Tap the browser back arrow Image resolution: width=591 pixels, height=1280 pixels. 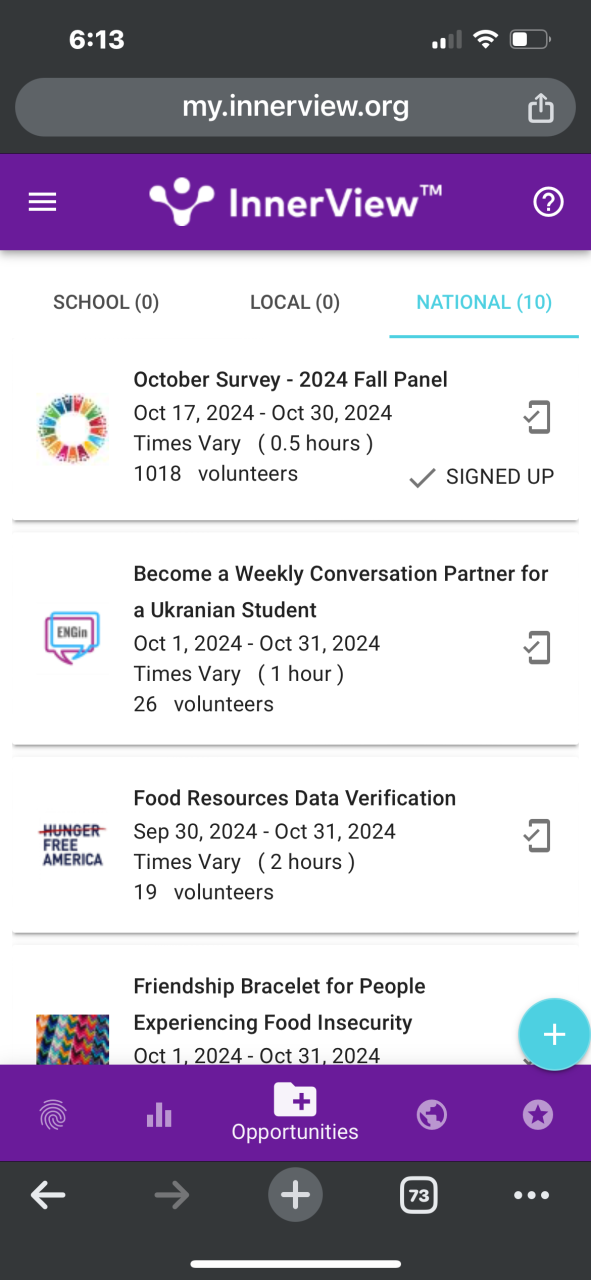pyautogui.click(x=48, y=1195)
